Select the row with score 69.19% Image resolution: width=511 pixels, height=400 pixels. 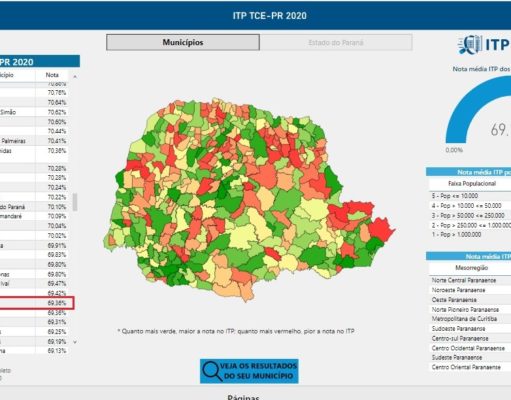(34, 341)
